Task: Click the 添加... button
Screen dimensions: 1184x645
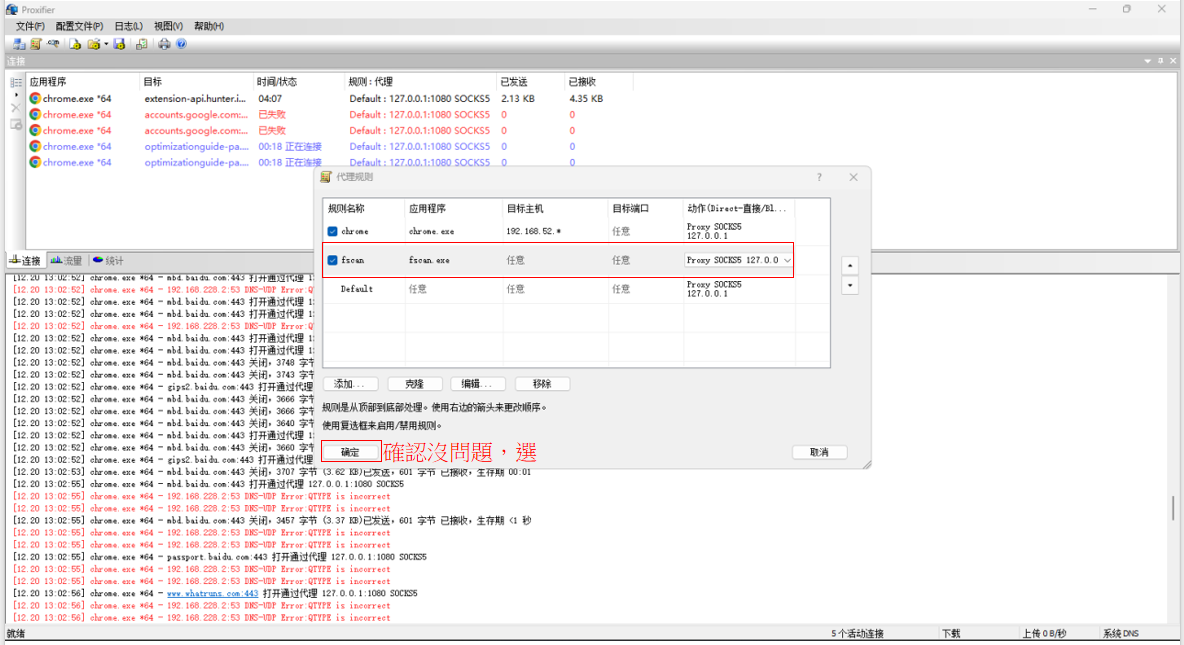Action: coord(350,384)
